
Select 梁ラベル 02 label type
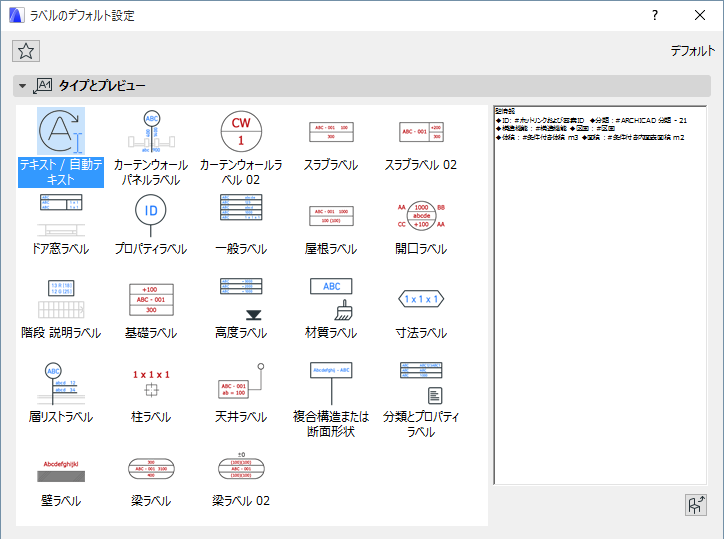click(241, 477)
